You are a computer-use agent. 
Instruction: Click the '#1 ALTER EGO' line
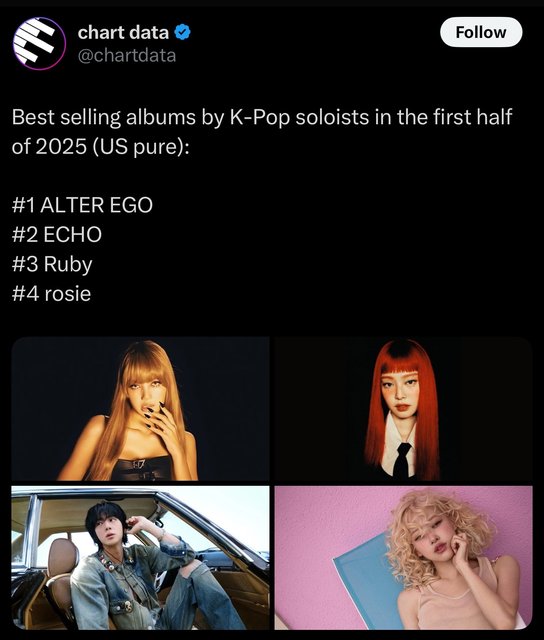coord(82,205)
